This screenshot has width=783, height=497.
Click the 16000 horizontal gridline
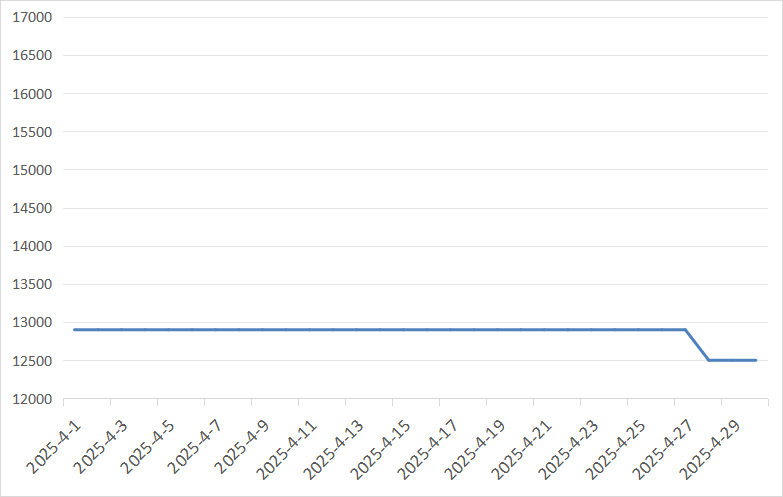click(400, 94)
